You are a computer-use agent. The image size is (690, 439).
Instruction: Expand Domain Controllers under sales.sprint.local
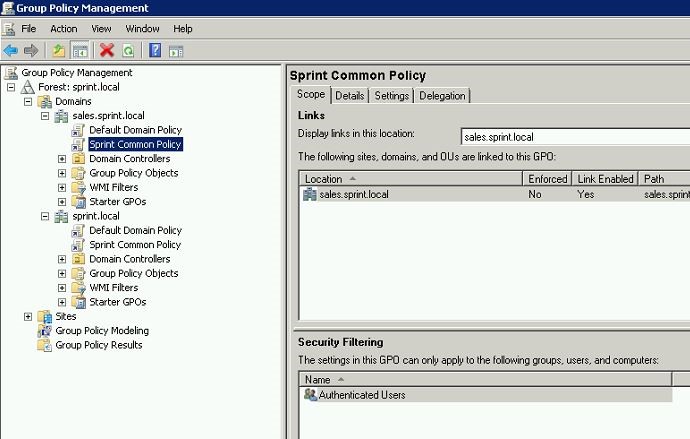point(62,159)
